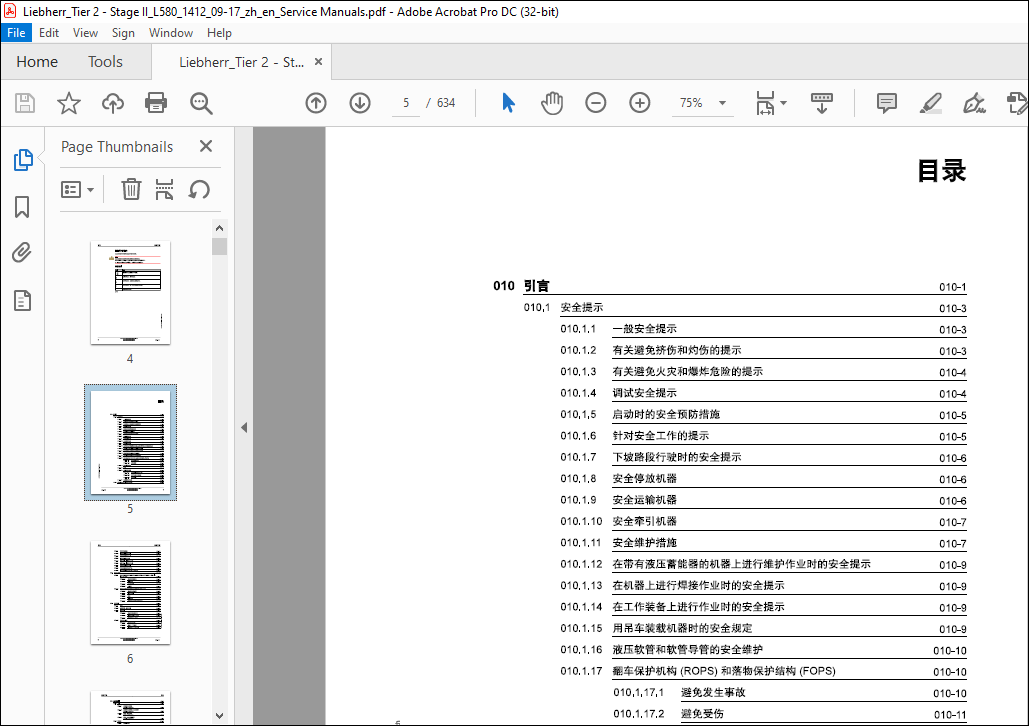
Task: Print the document with printer icon
Action: [156, 103]
